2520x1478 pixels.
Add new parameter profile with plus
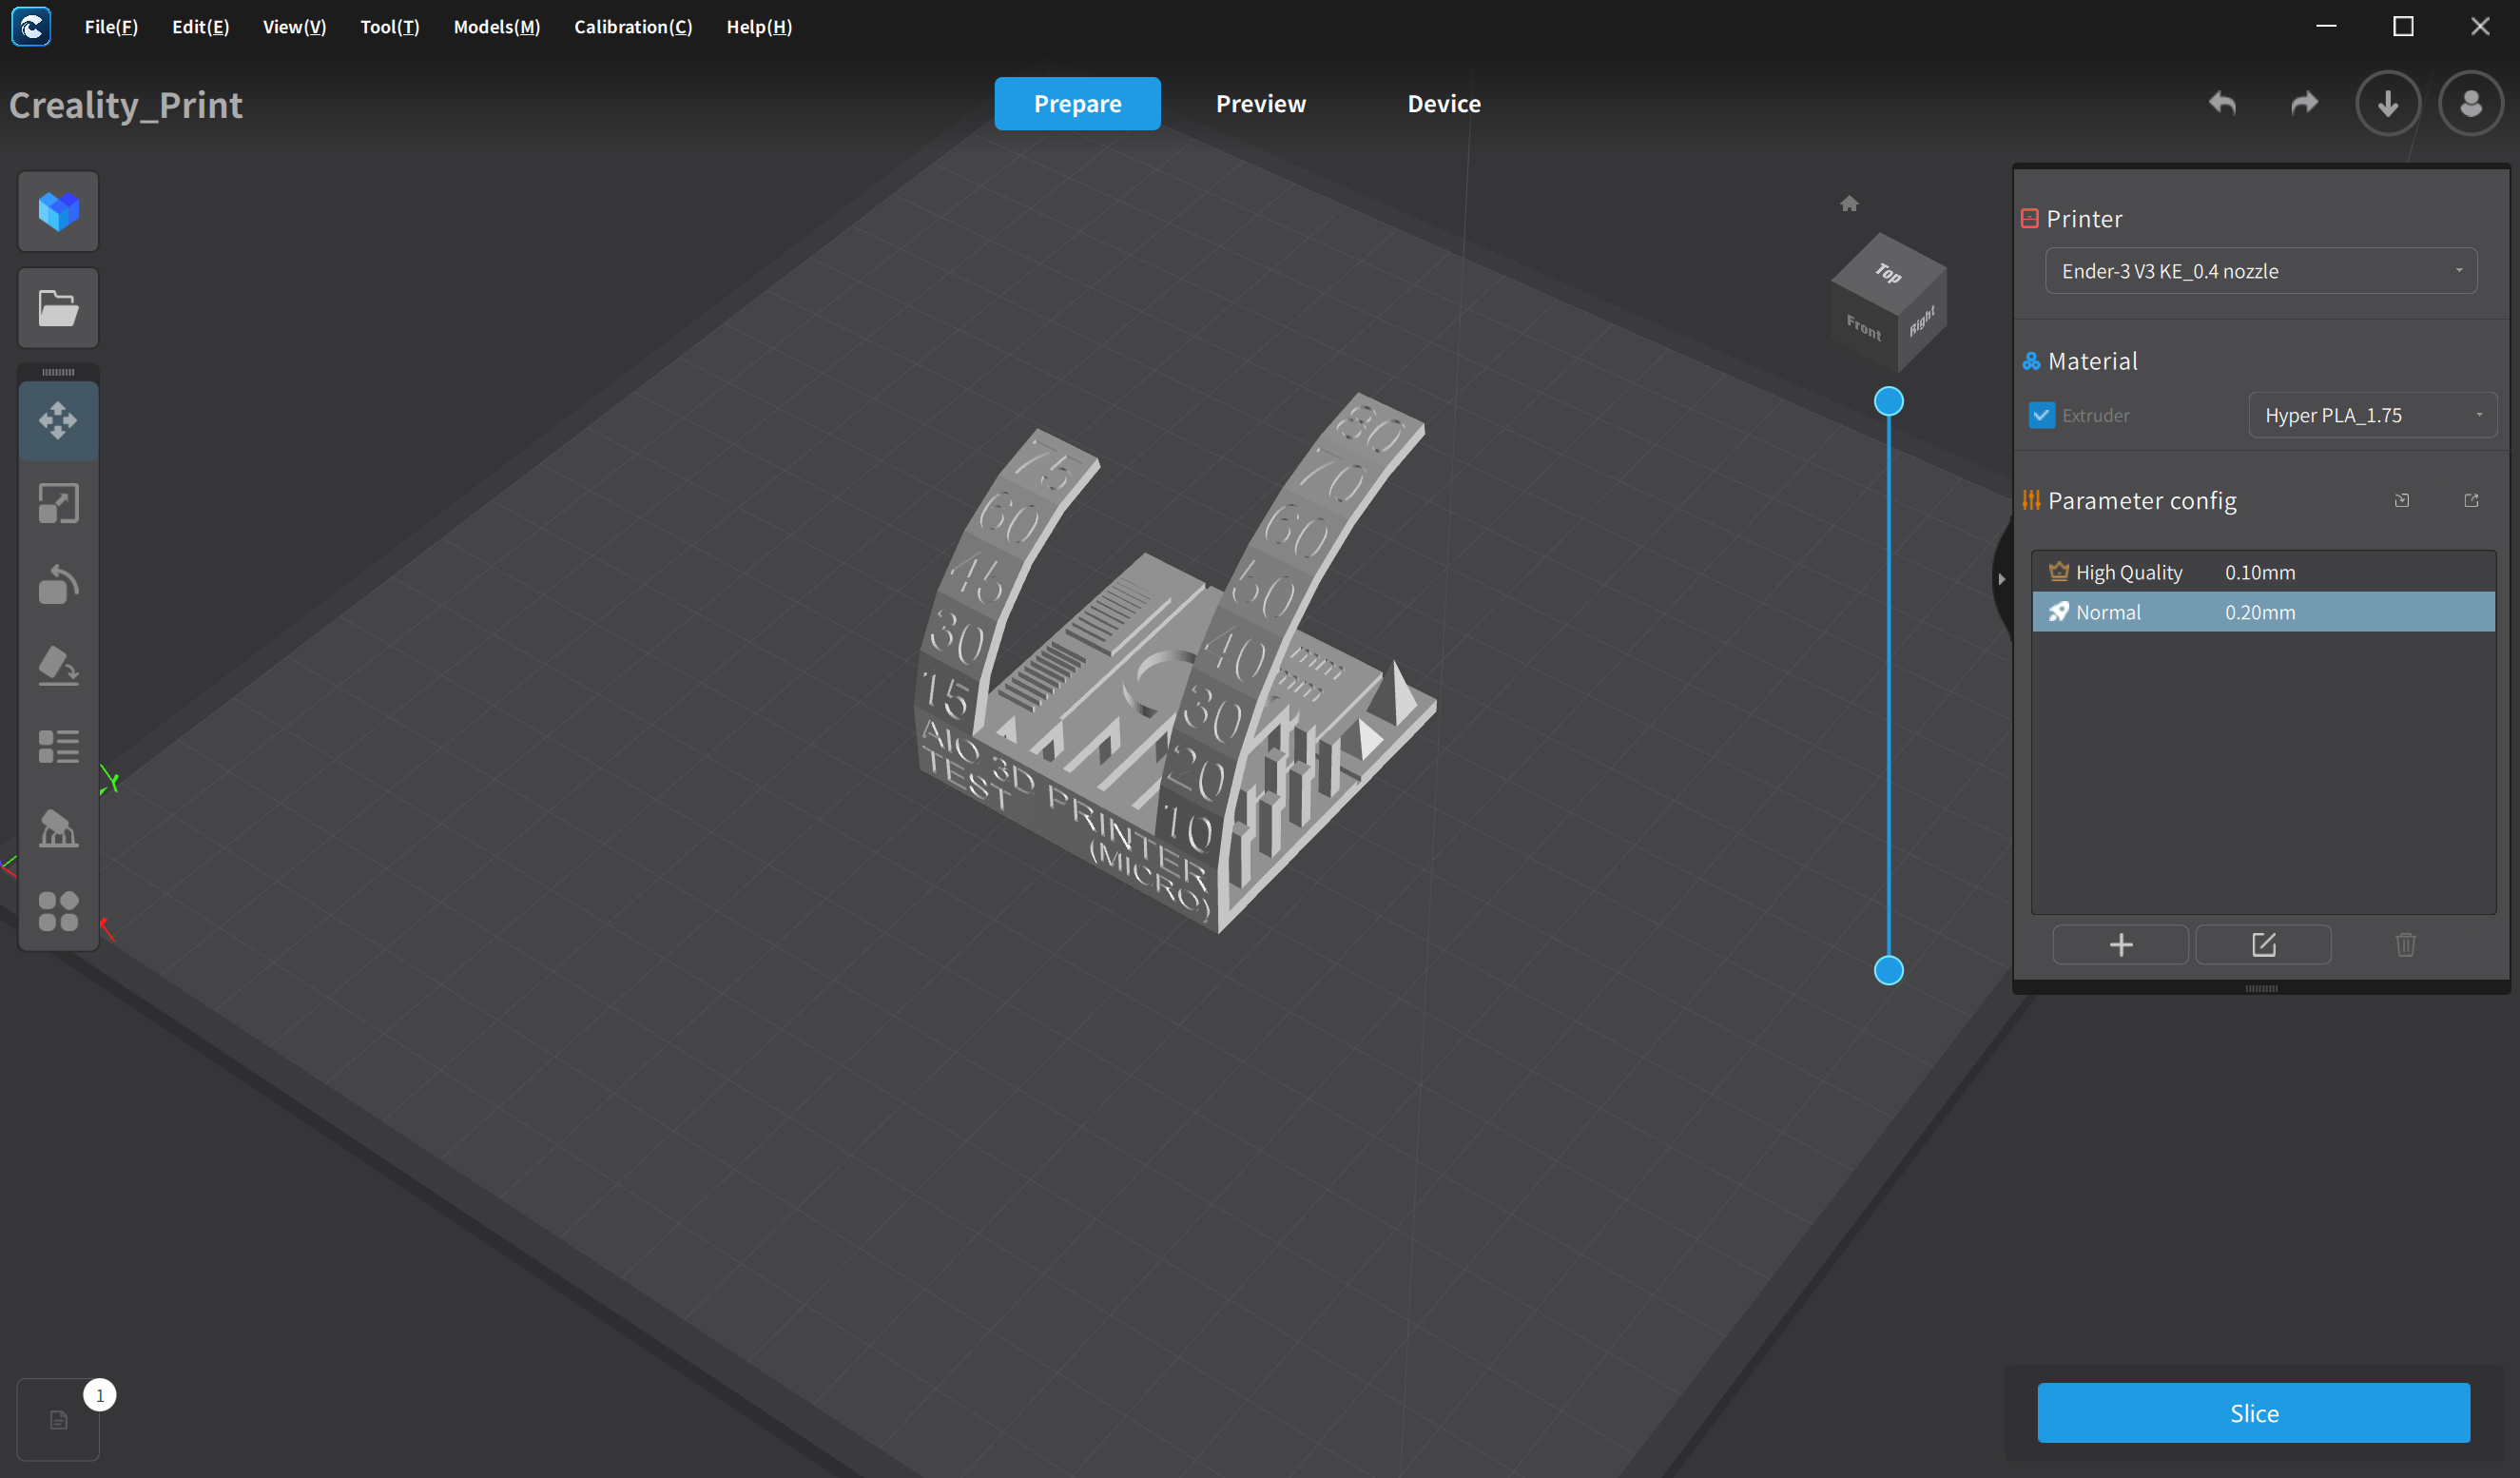coord(2120,945)
